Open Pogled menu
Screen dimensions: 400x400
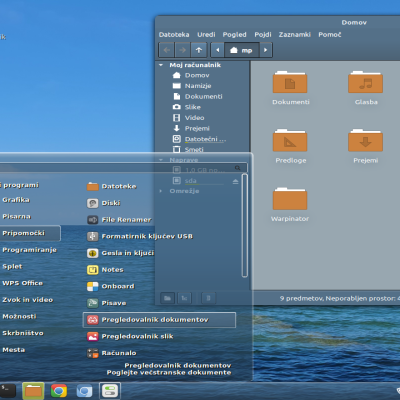pos(234,35)
